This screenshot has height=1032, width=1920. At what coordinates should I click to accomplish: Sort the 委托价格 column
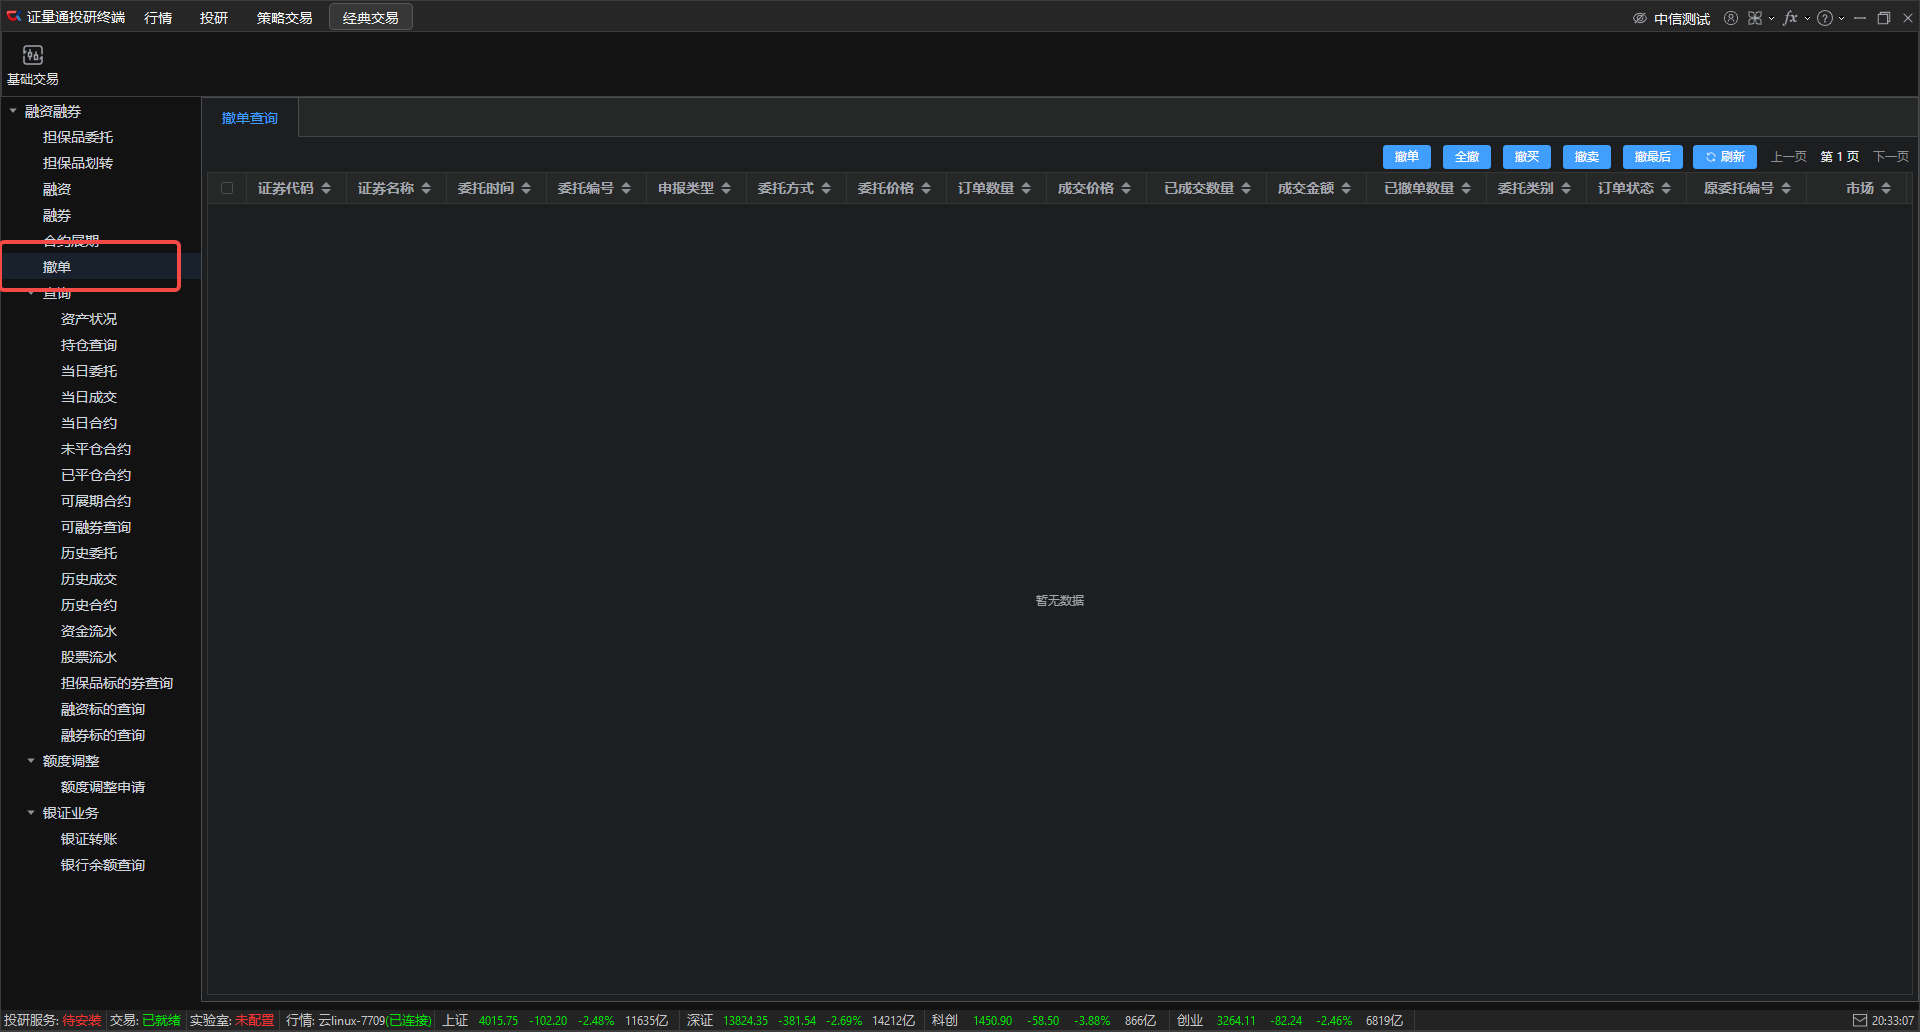point(926,188)
